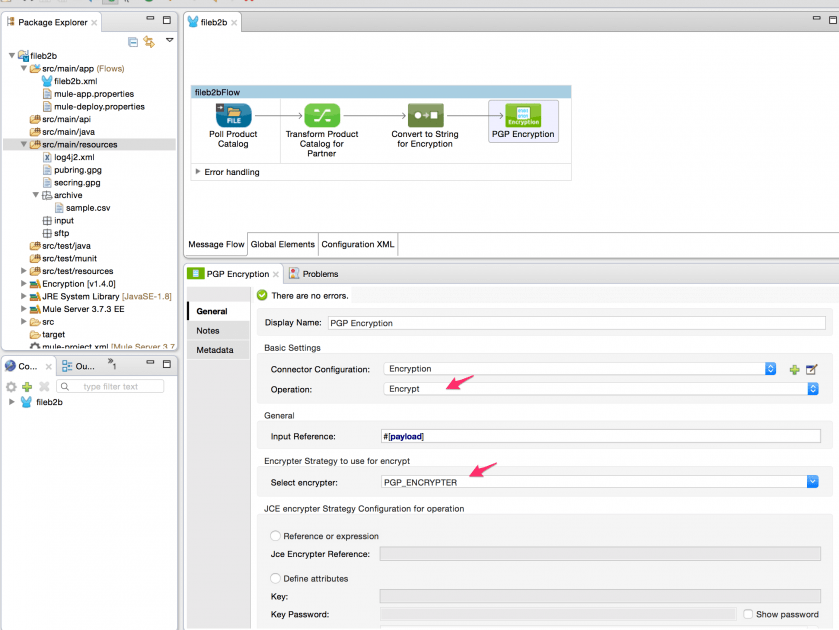Add a new Connector Configuration with the plus icon
This screenshot has width=839, height=630.
coord(794,370)
